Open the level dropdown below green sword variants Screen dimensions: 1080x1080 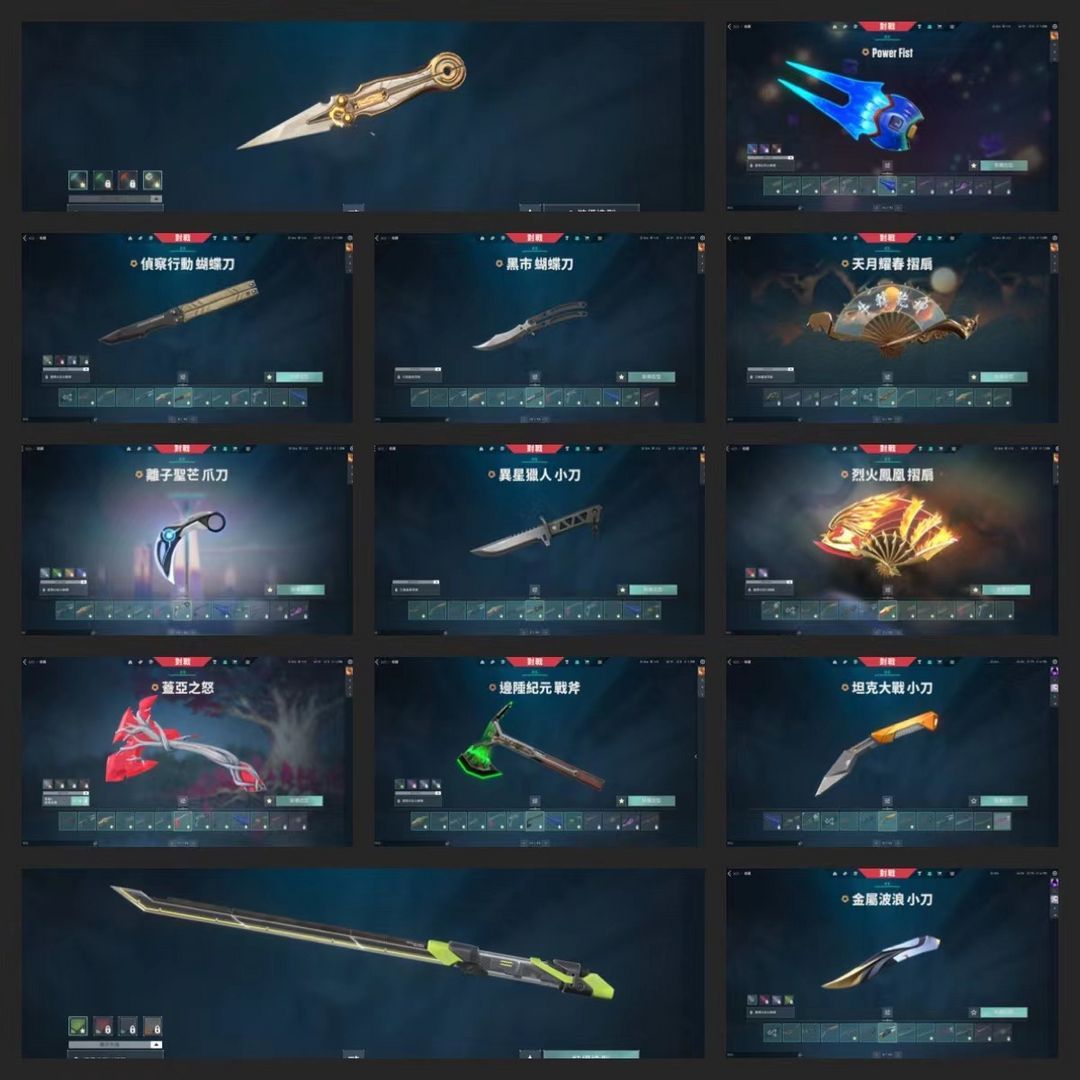tap(116, 1044)
